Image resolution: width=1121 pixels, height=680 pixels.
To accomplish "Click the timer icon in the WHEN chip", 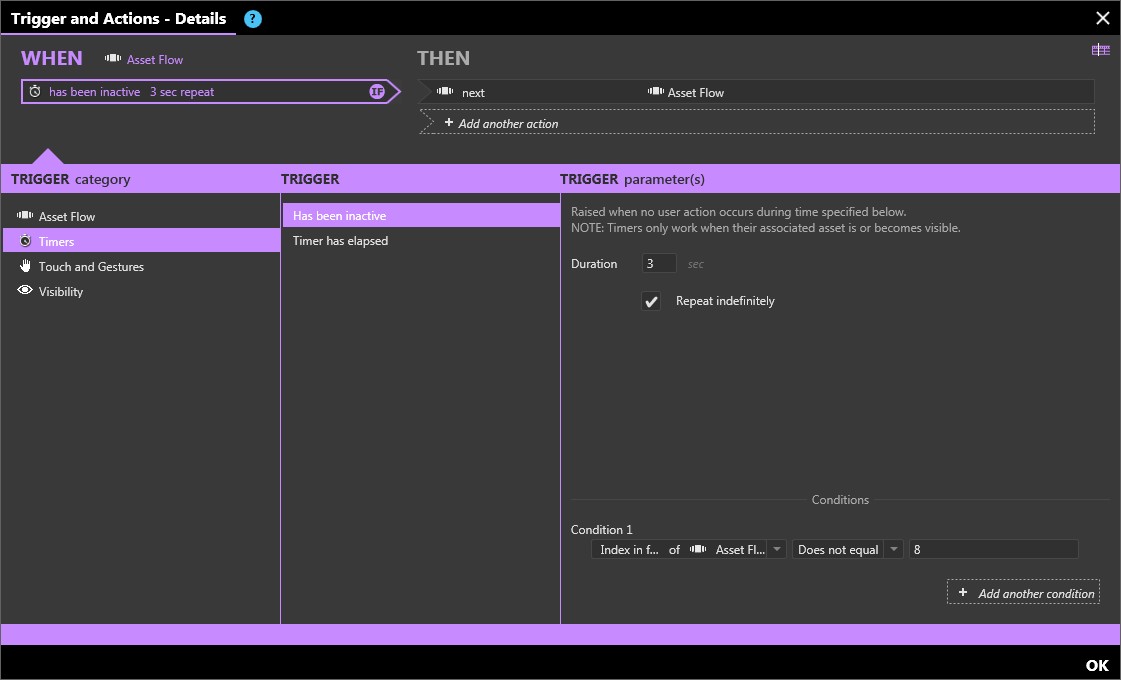I will tap(35, 91).
